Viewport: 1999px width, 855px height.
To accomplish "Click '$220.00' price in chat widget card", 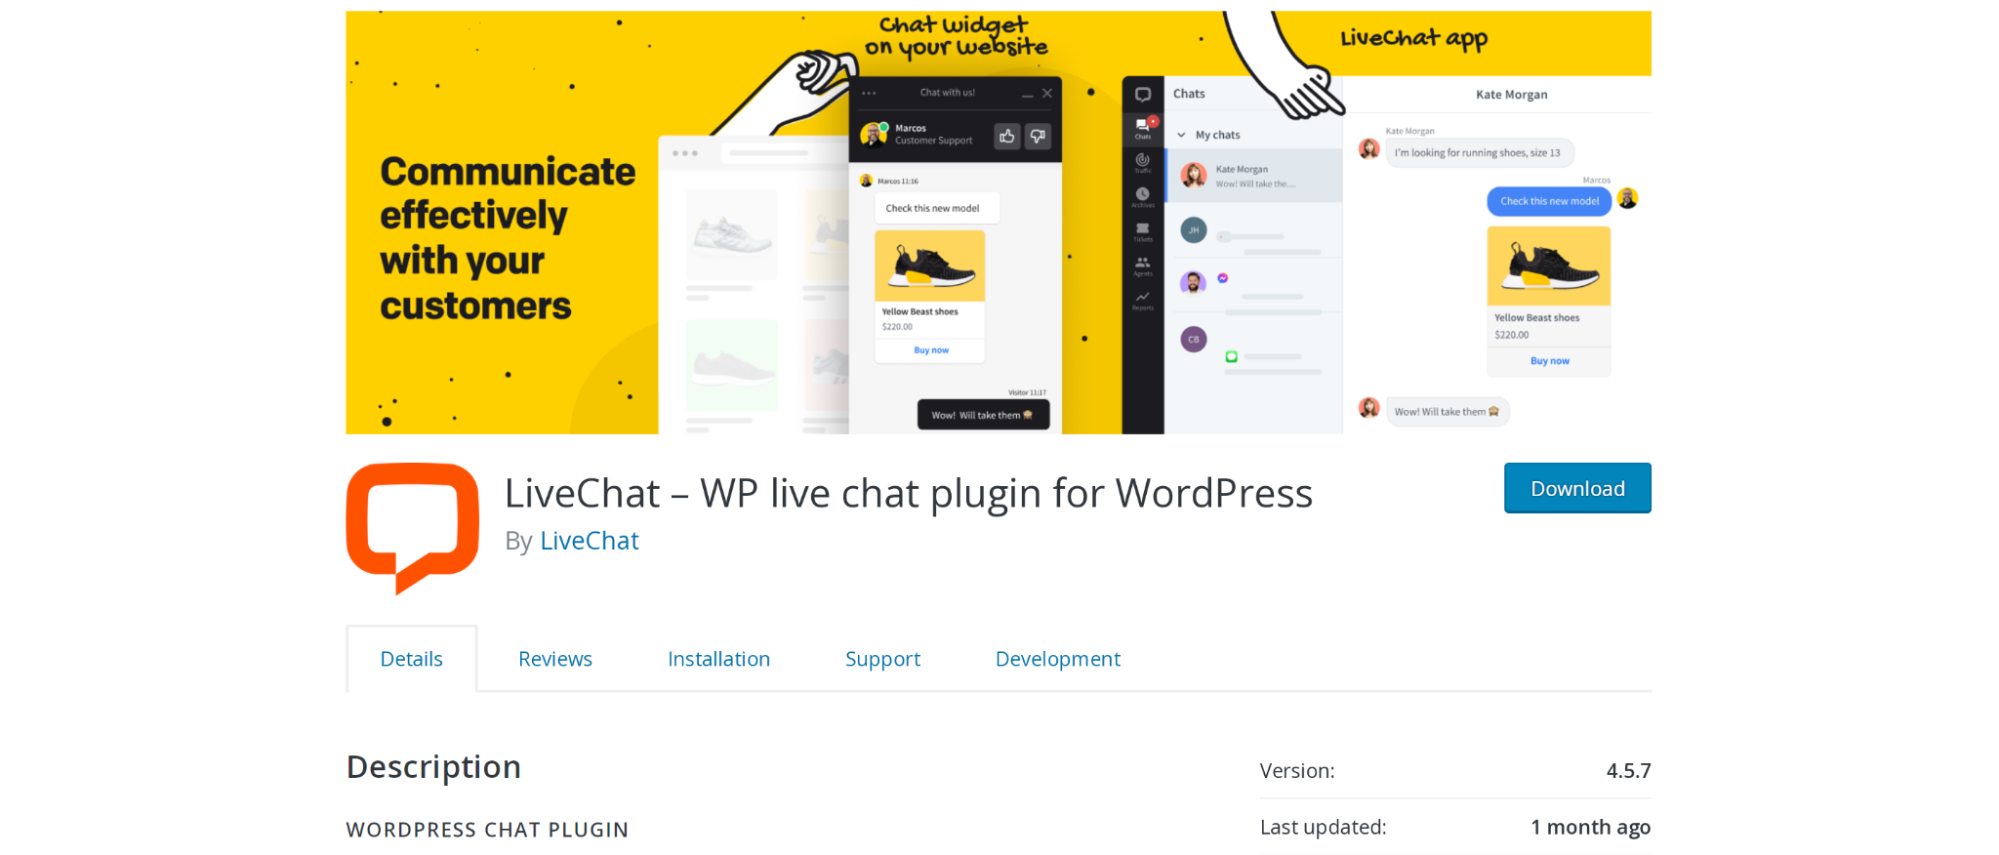I will point(897,327).
